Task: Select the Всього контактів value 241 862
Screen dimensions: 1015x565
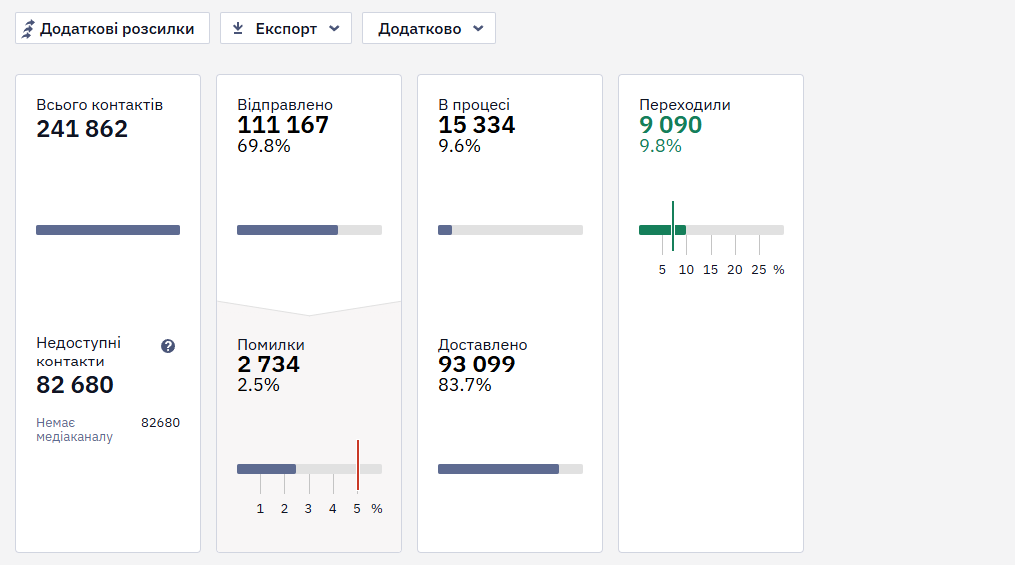Action: [x=82, y=129]
